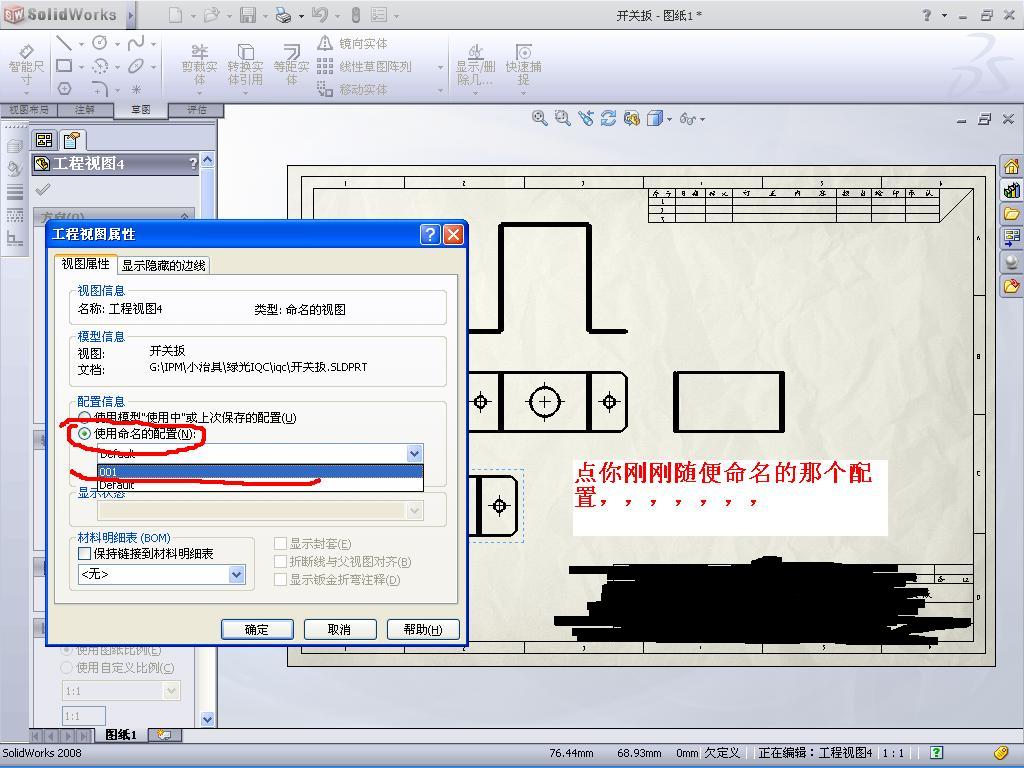Click the status bar help icon
This screenshot has width=1024, height=768.
pyautogui.click(x=936, y=753)
